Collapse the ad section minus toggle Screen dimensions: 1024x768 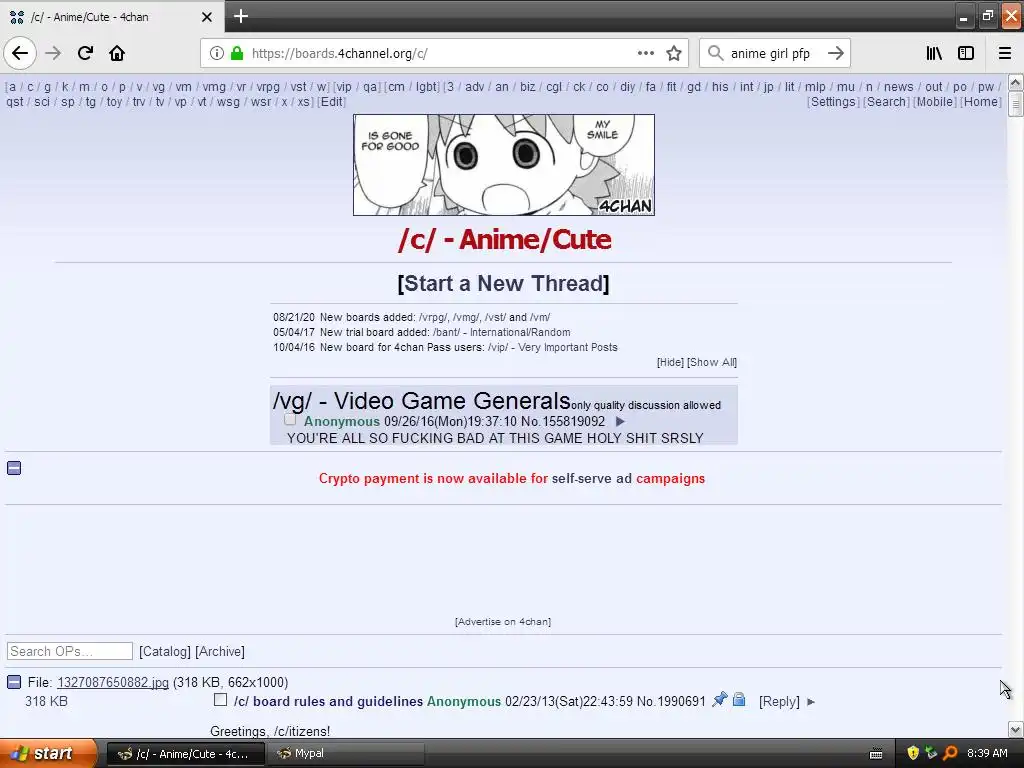click(x=14, y=468)
